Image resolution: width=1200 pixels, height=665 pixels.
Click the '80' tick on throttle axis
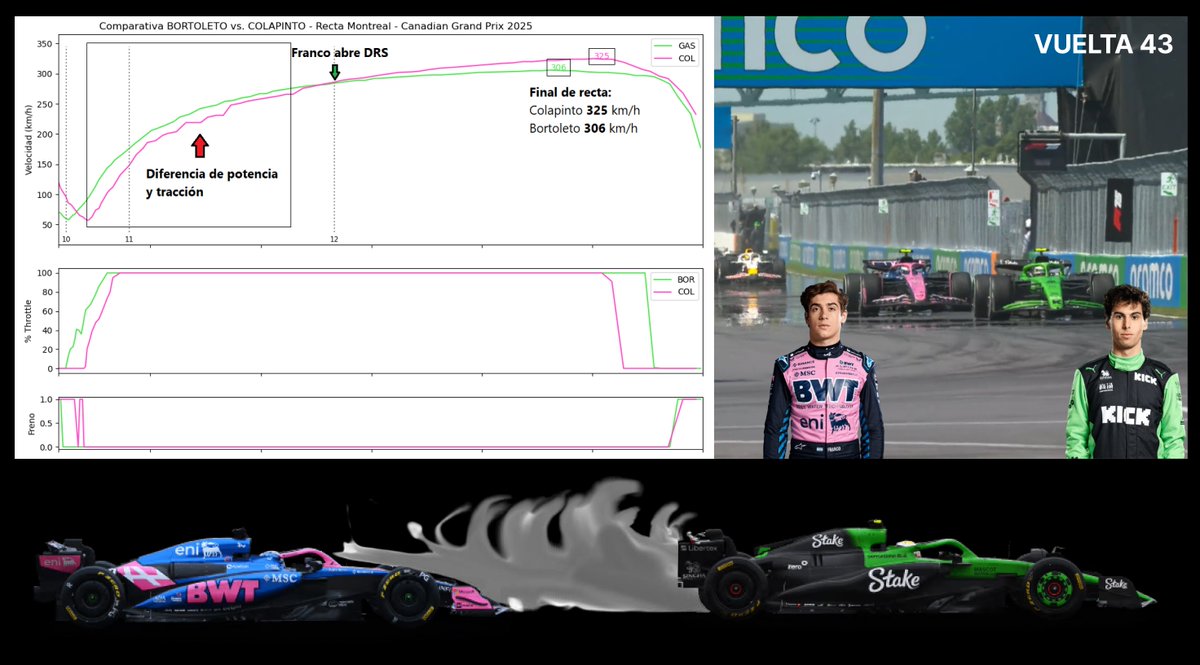[x=47, y=292]
